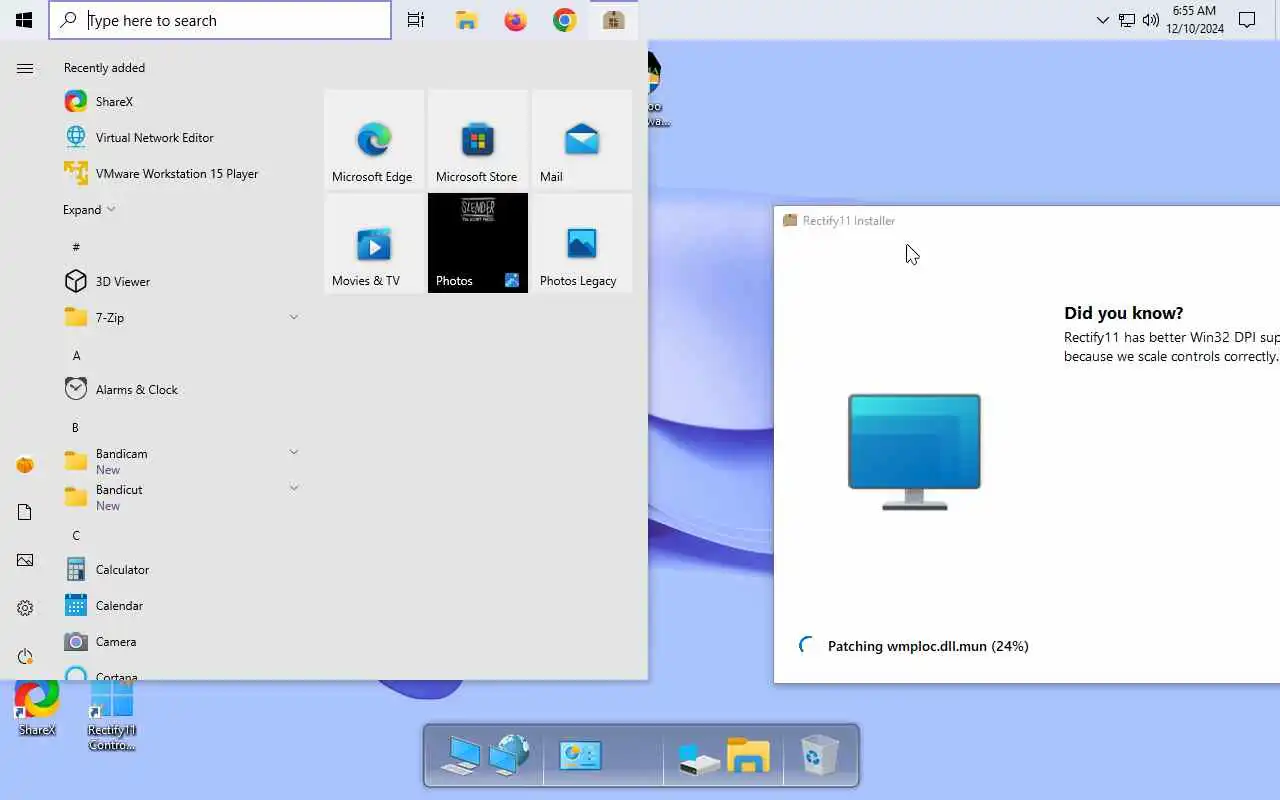Open This PC icon in dock

pos(462,755)
